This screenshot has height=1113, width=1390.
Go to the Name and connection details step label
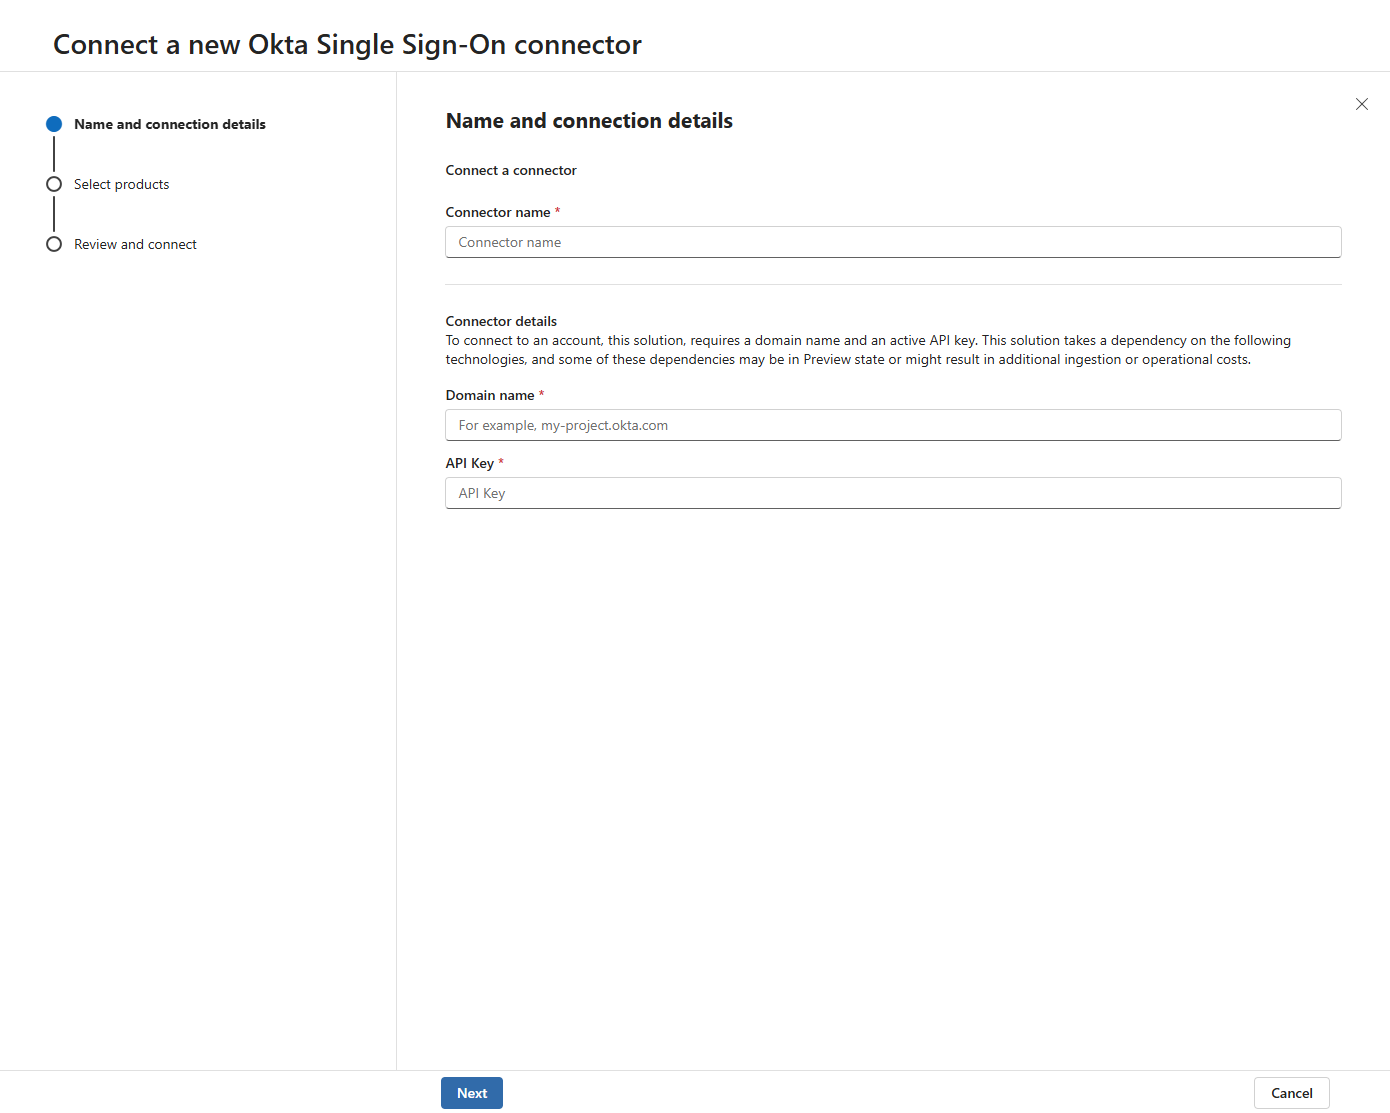click(170, 124)
